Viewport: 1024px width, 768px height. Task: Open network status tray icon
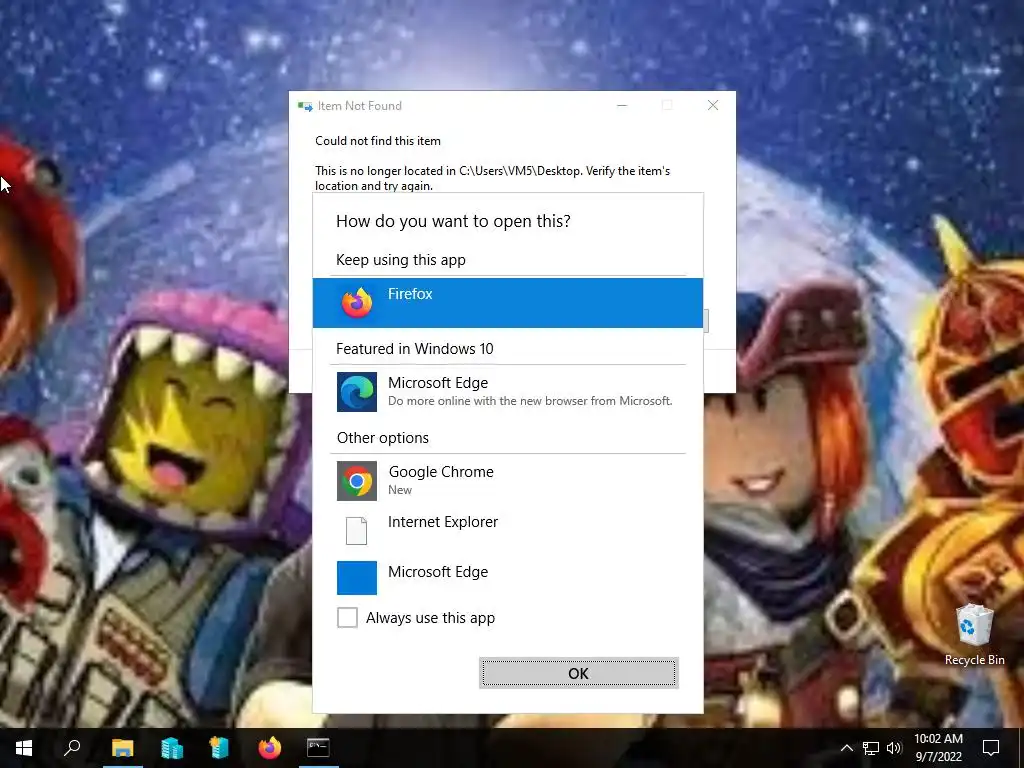tap(871, 748)
